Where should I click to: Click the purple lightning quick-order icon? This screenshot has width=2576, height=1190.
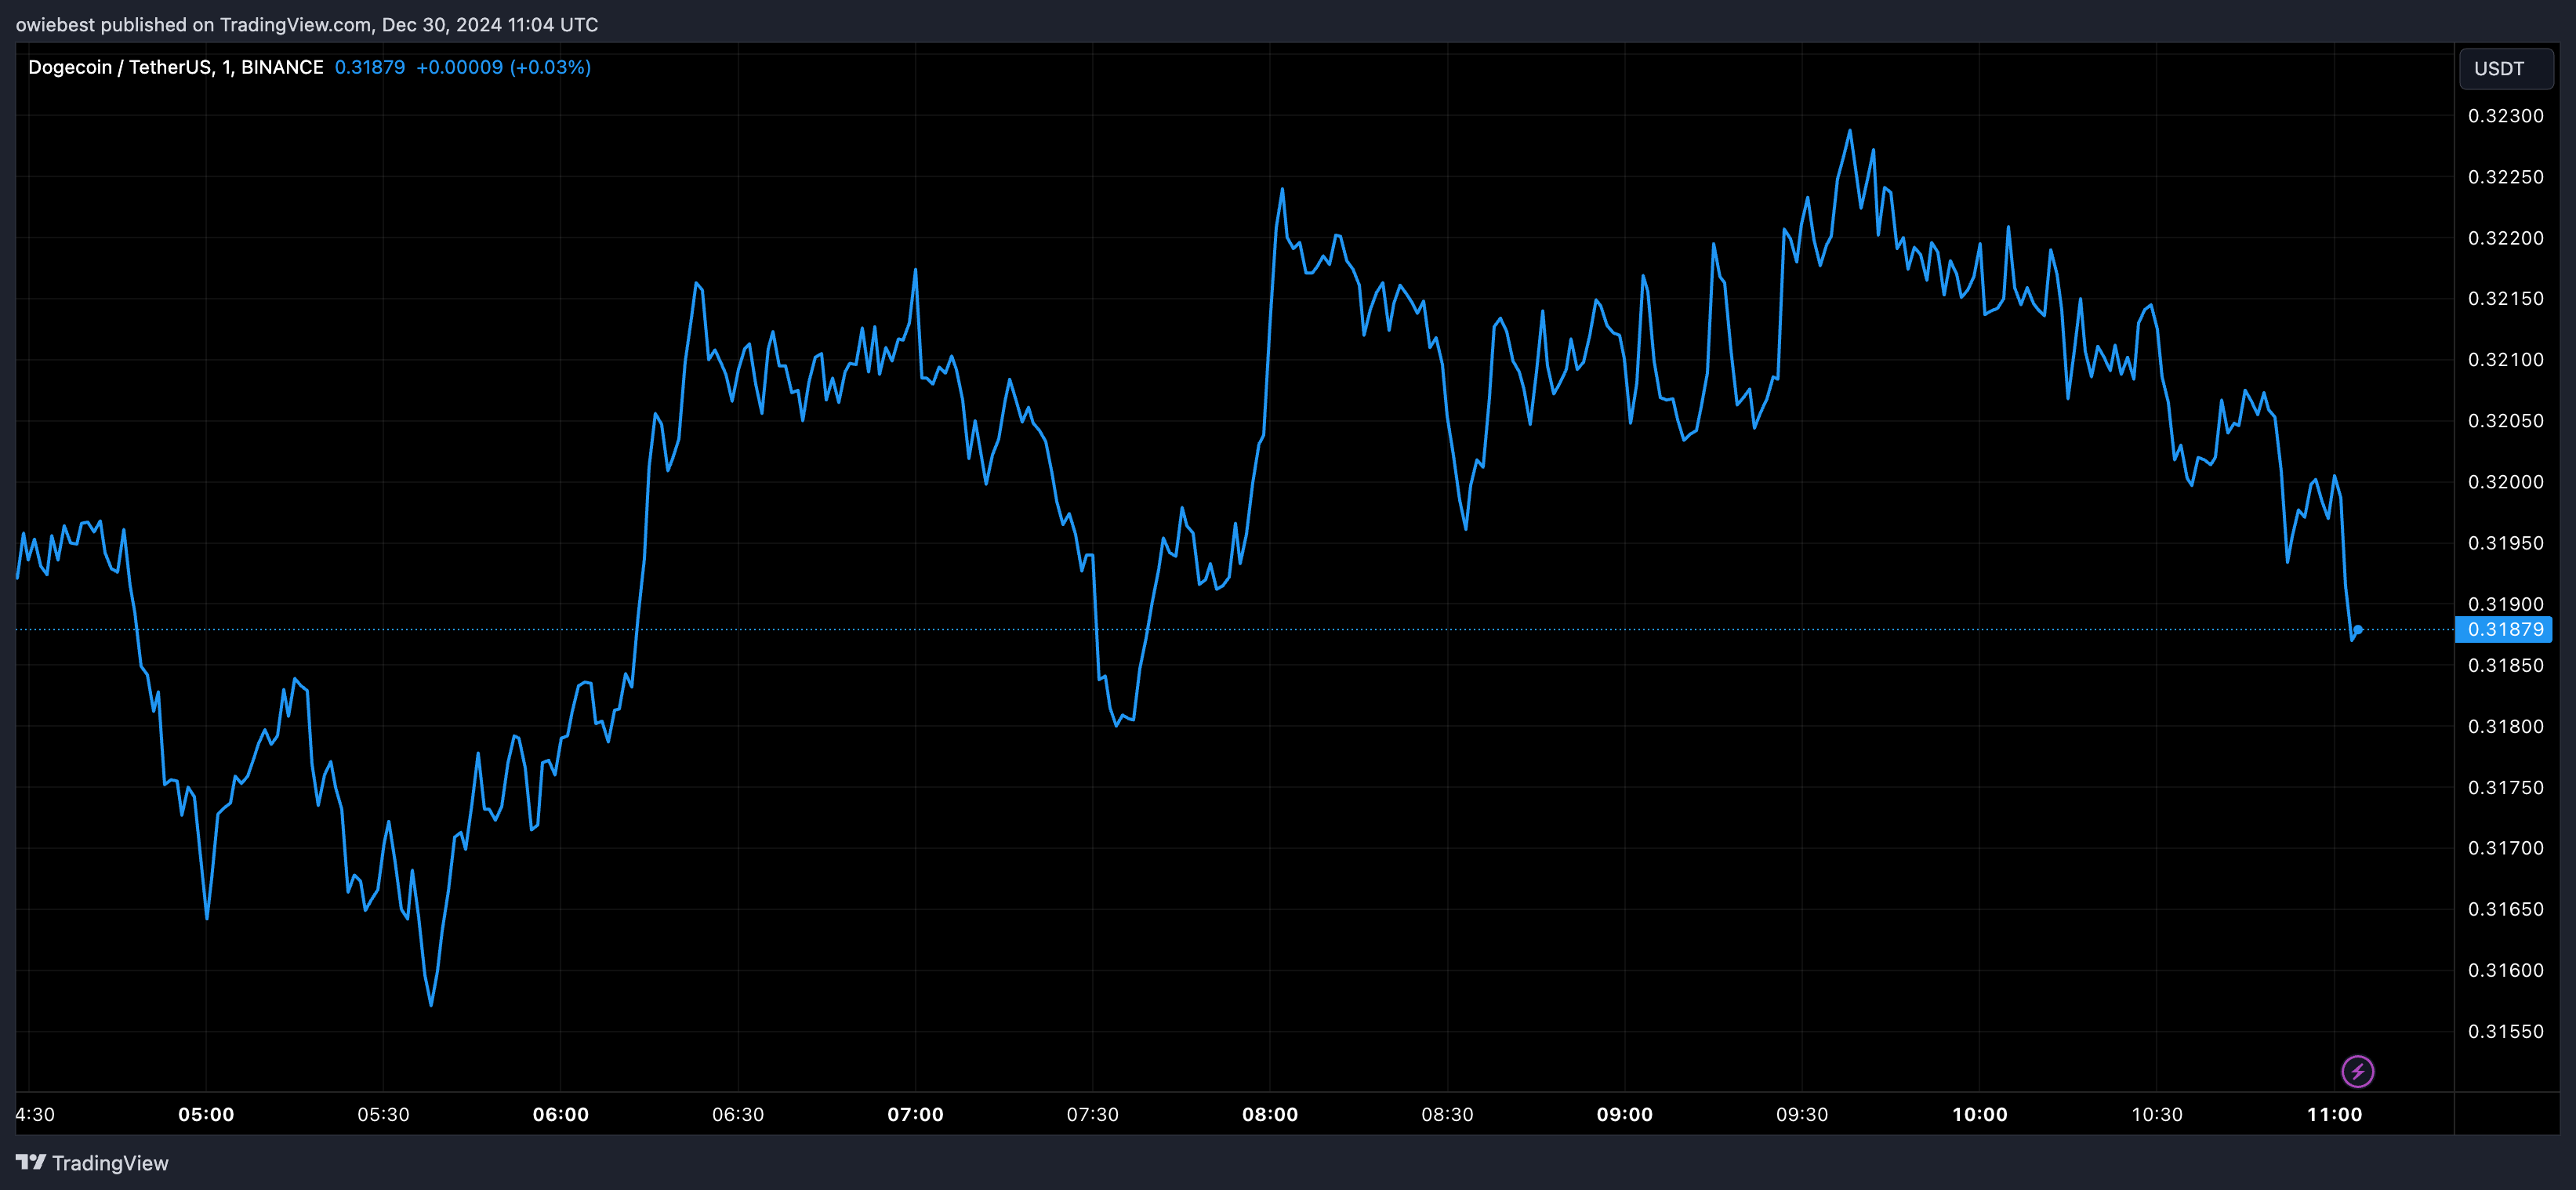(2359, 1071)
